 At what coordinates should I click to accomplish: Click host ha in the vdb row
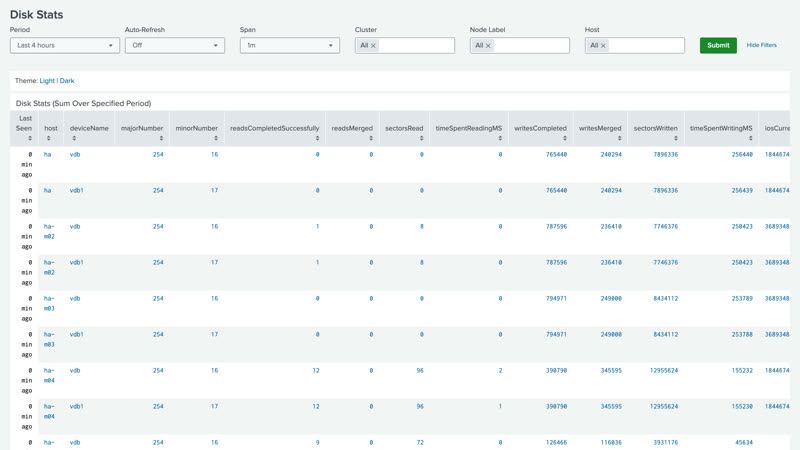point(47,154)
